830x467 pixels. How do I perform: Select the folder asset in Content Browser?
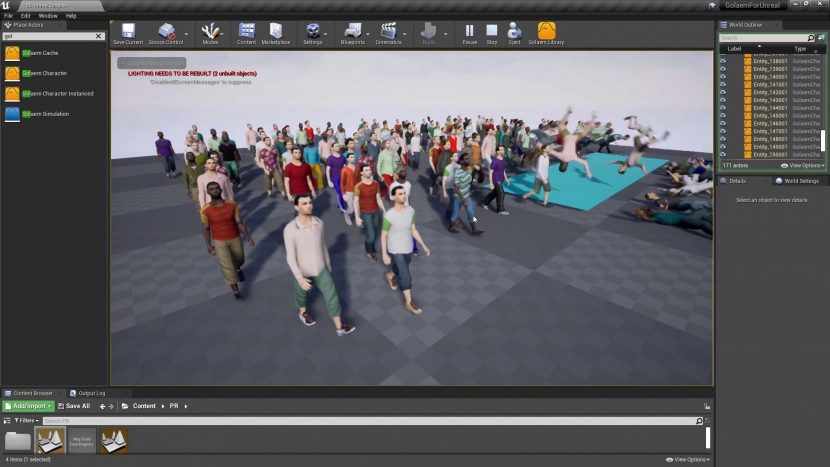(x=17, y=441)
